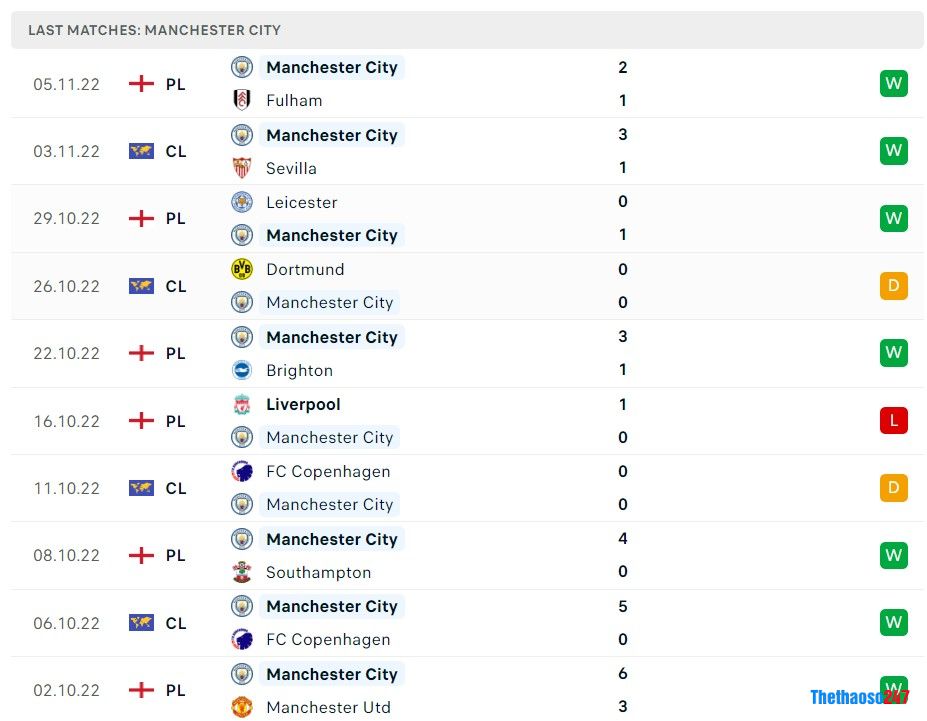This screenshot has height=721, width=927.
Task: Open the FC Copenhagen link on 11.10.22
Action: 328,472
